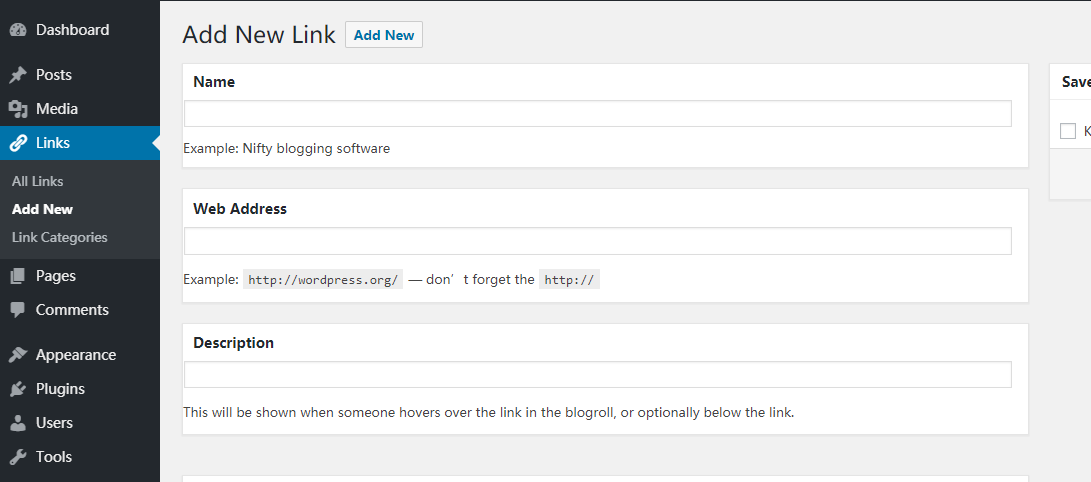The width and height of the screenshot is (1091, 482).
Task: Click the Links chain icon
Action: [x=18, y=143]
